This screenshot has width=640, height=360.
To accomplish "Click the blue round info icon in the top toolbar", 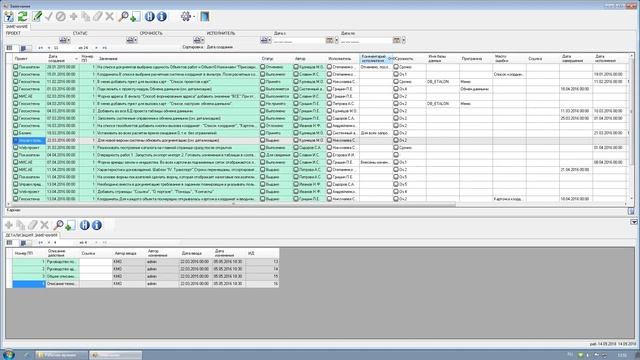I will click(x=162, y=16).
